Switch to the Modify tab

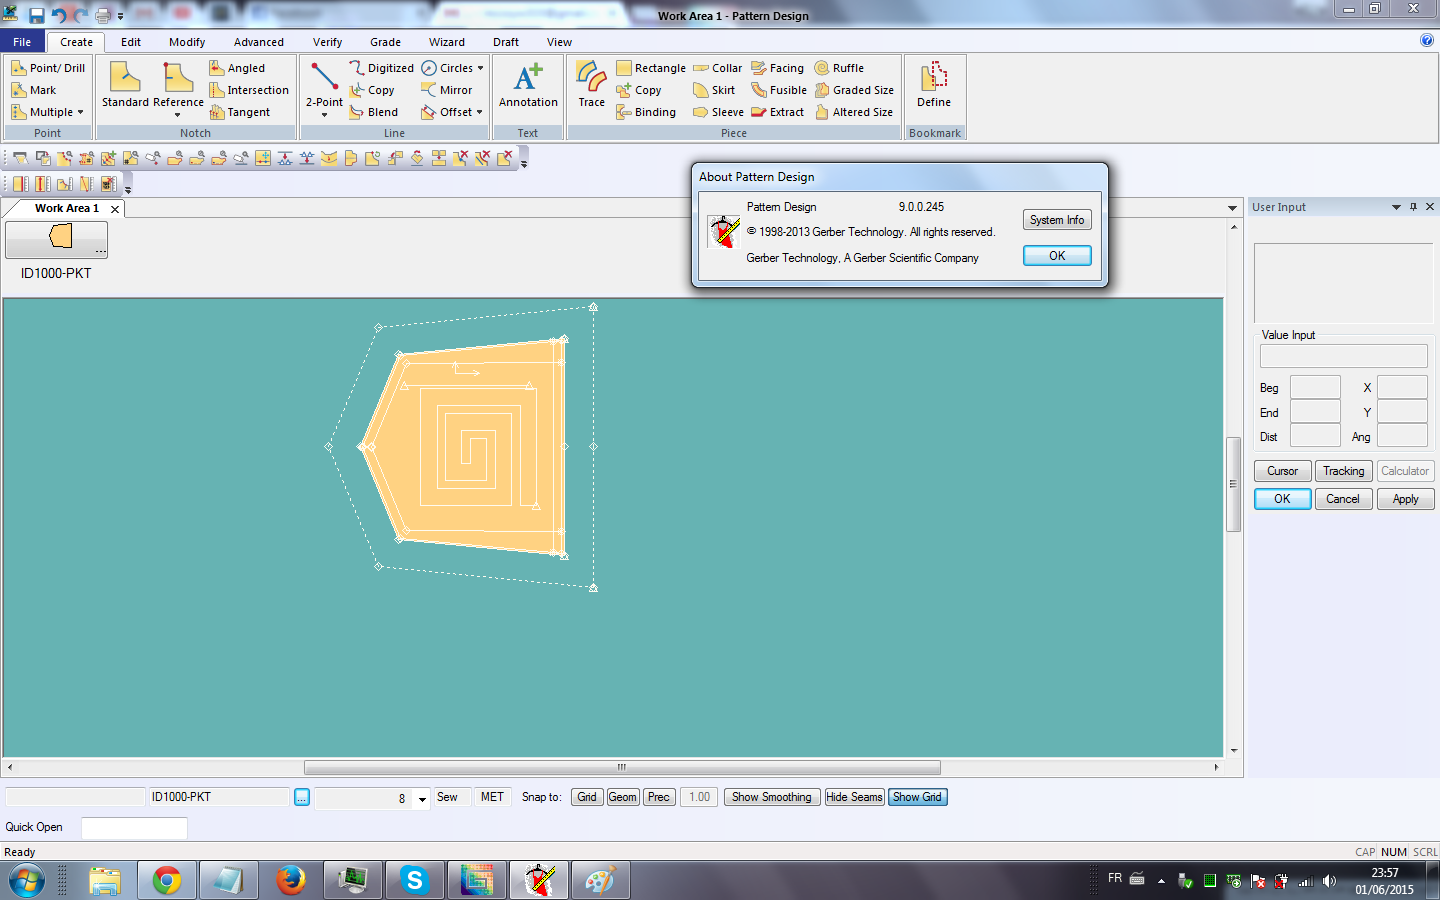click(187, 42)
